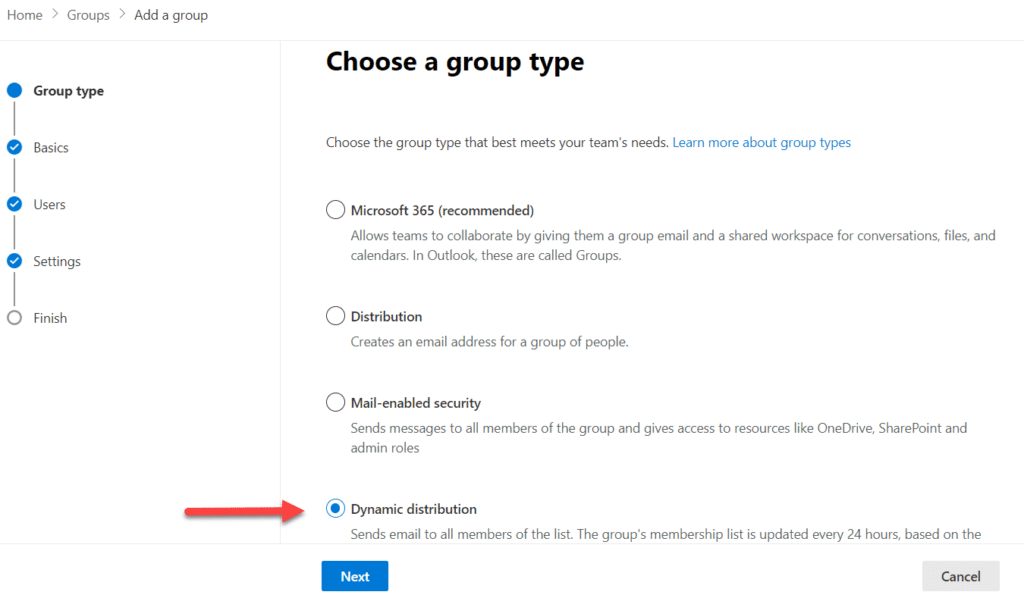The width and height of the screenshot is (1024, 598).
Task: Click the Next button
Action: coord(354,576)
